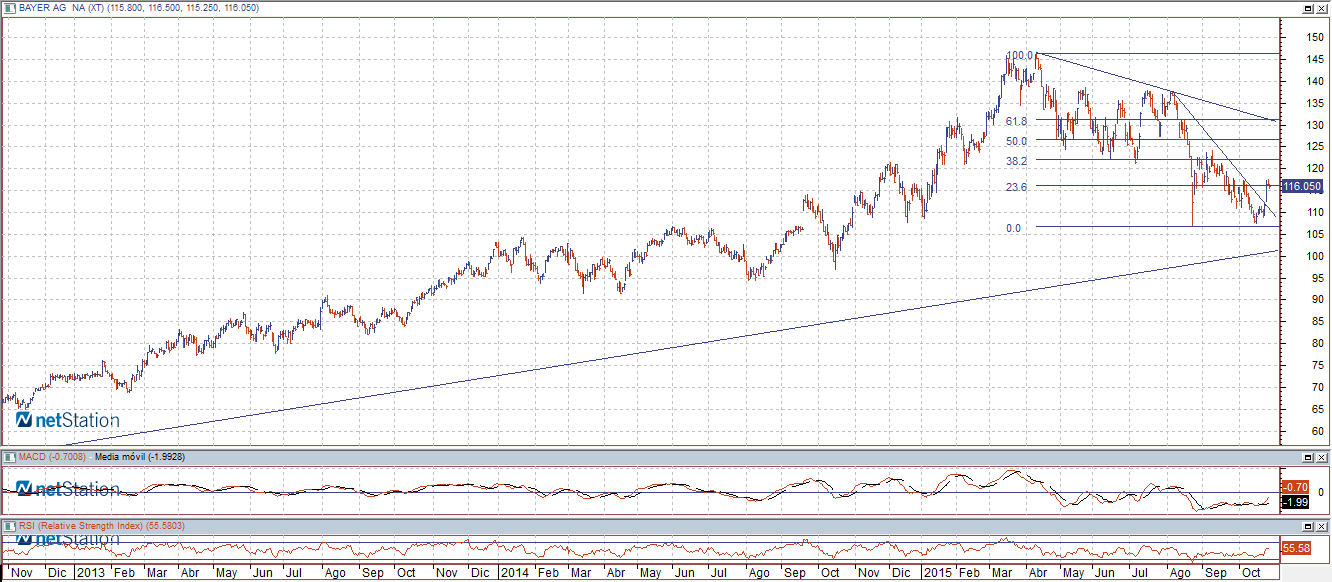
Task: Click the Media móvil (-1.9928) label
Action: click(x=140, y=457)
